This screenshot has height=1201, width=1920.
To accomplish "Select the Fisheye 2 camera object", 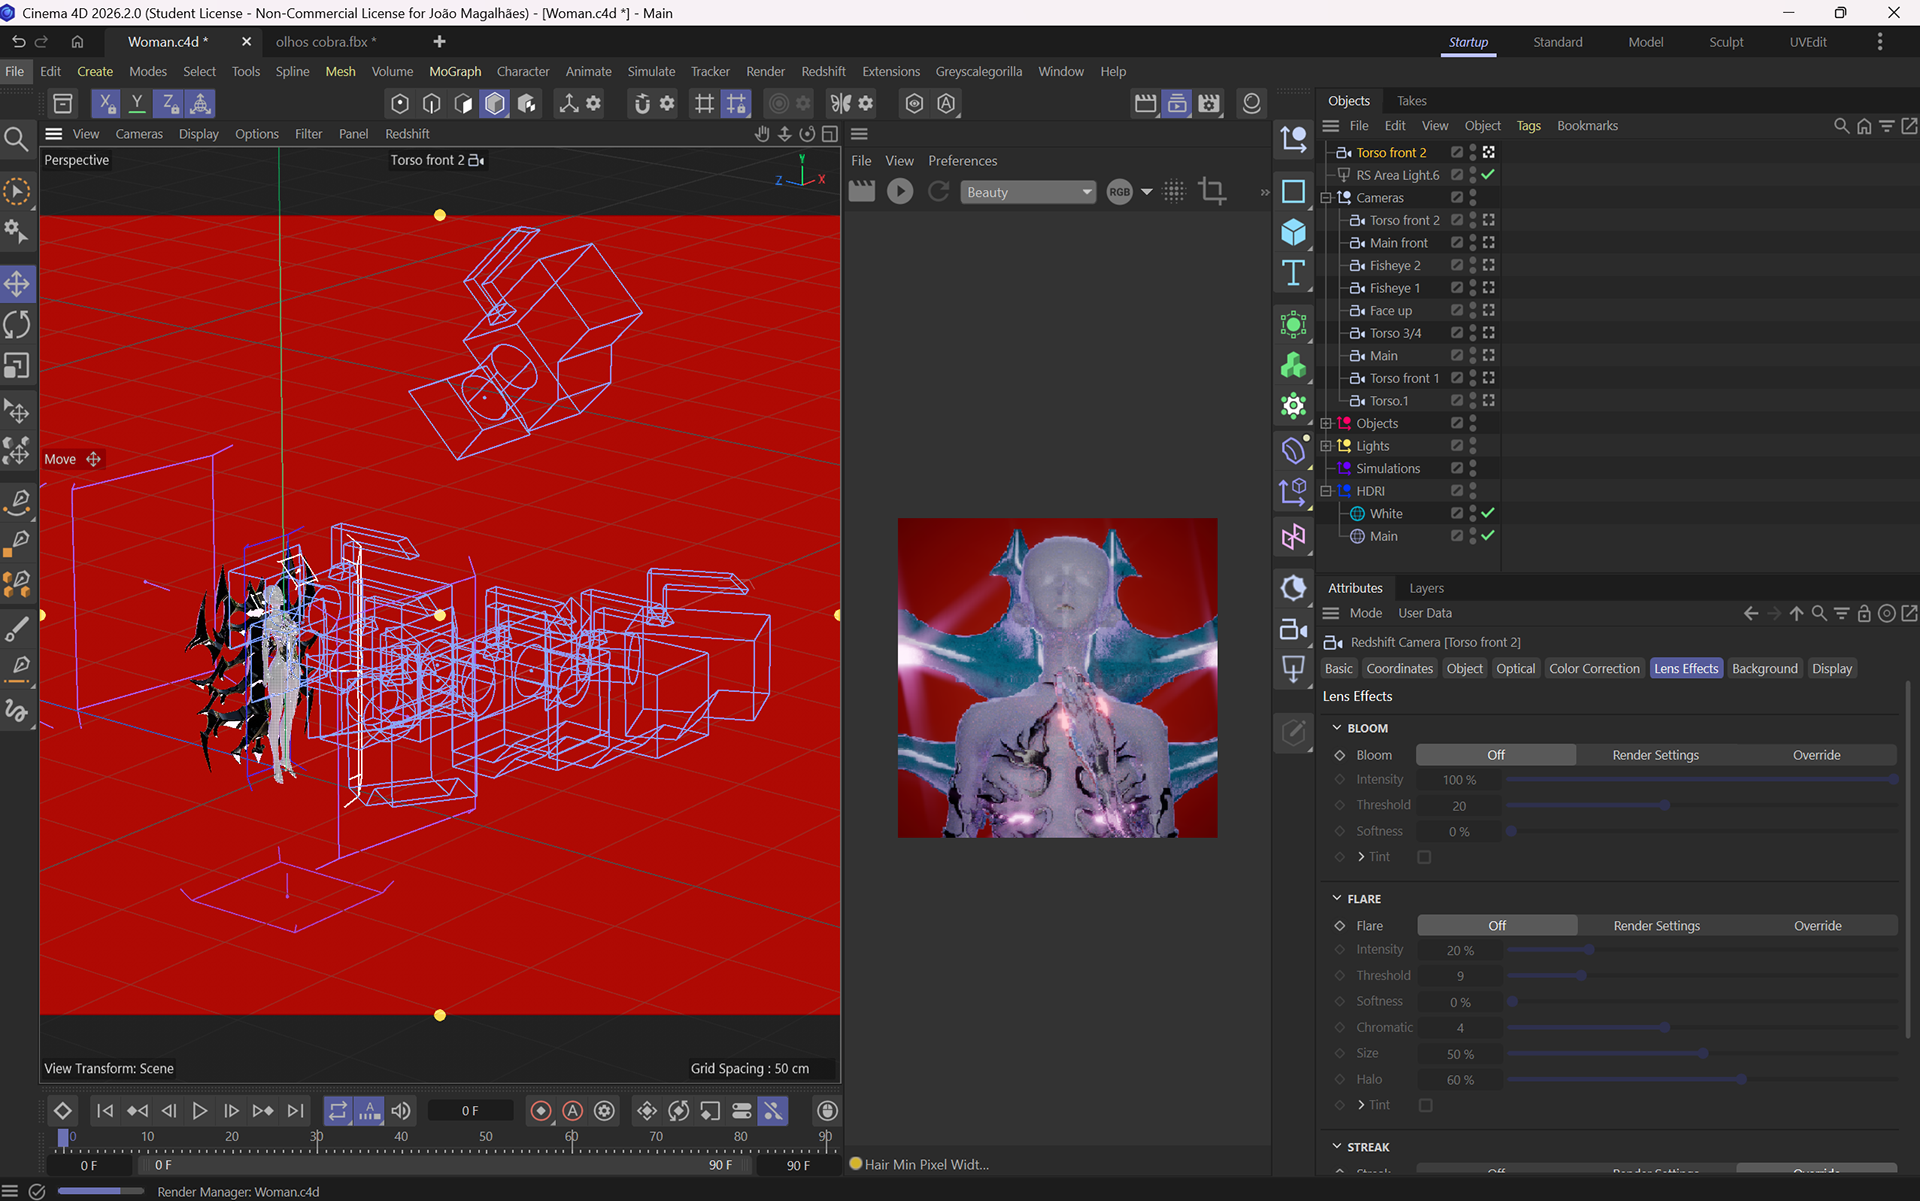I will [1394, 265].
